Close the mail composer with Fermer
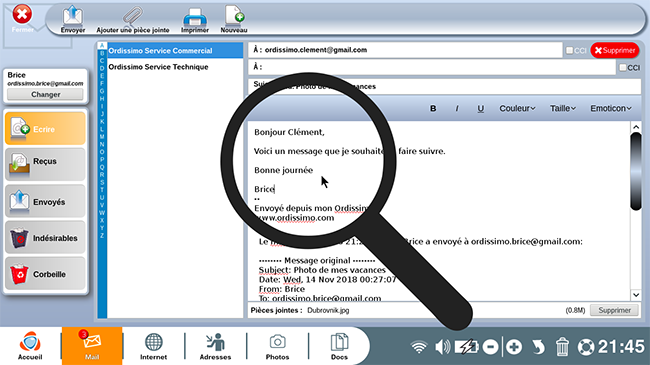This screenshot has width=650, height=365. coord(22,19)
